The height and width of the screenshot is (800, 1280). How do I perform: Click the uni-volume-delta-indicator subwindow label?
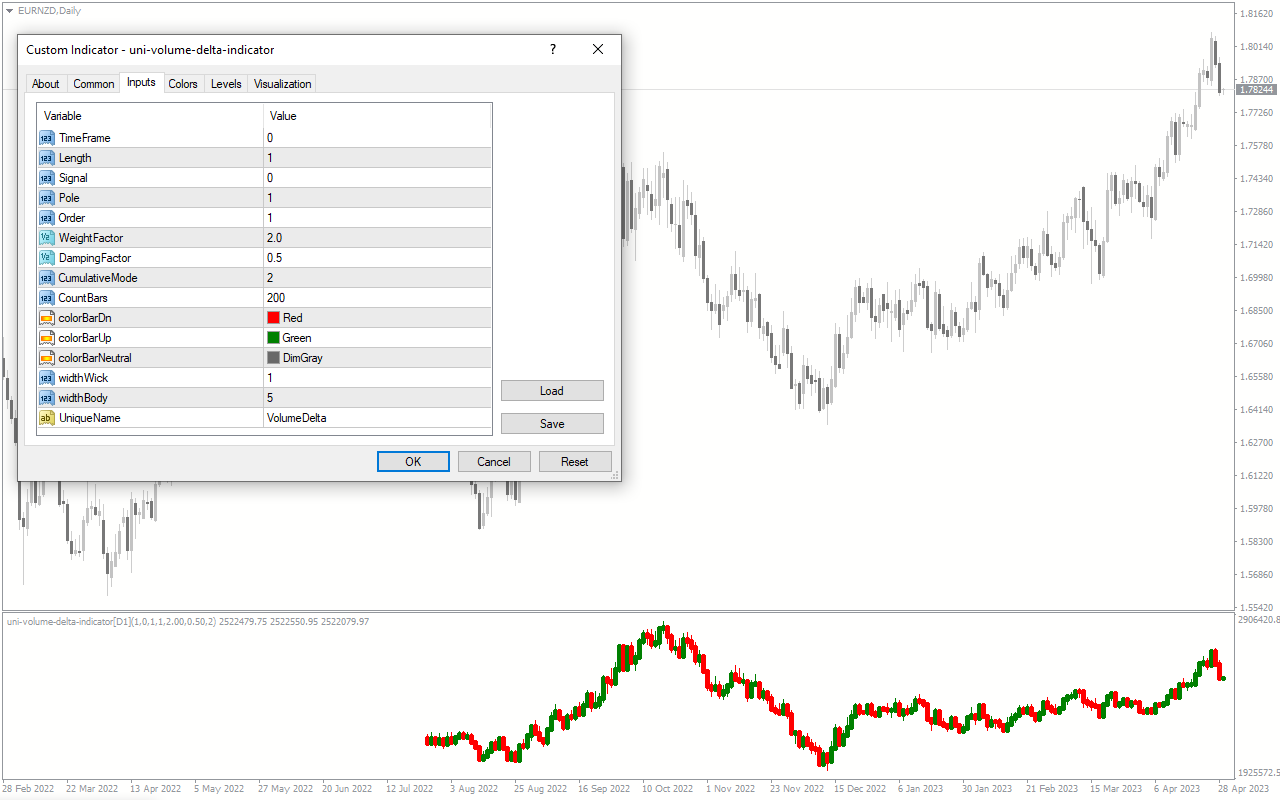coord(188,622)
